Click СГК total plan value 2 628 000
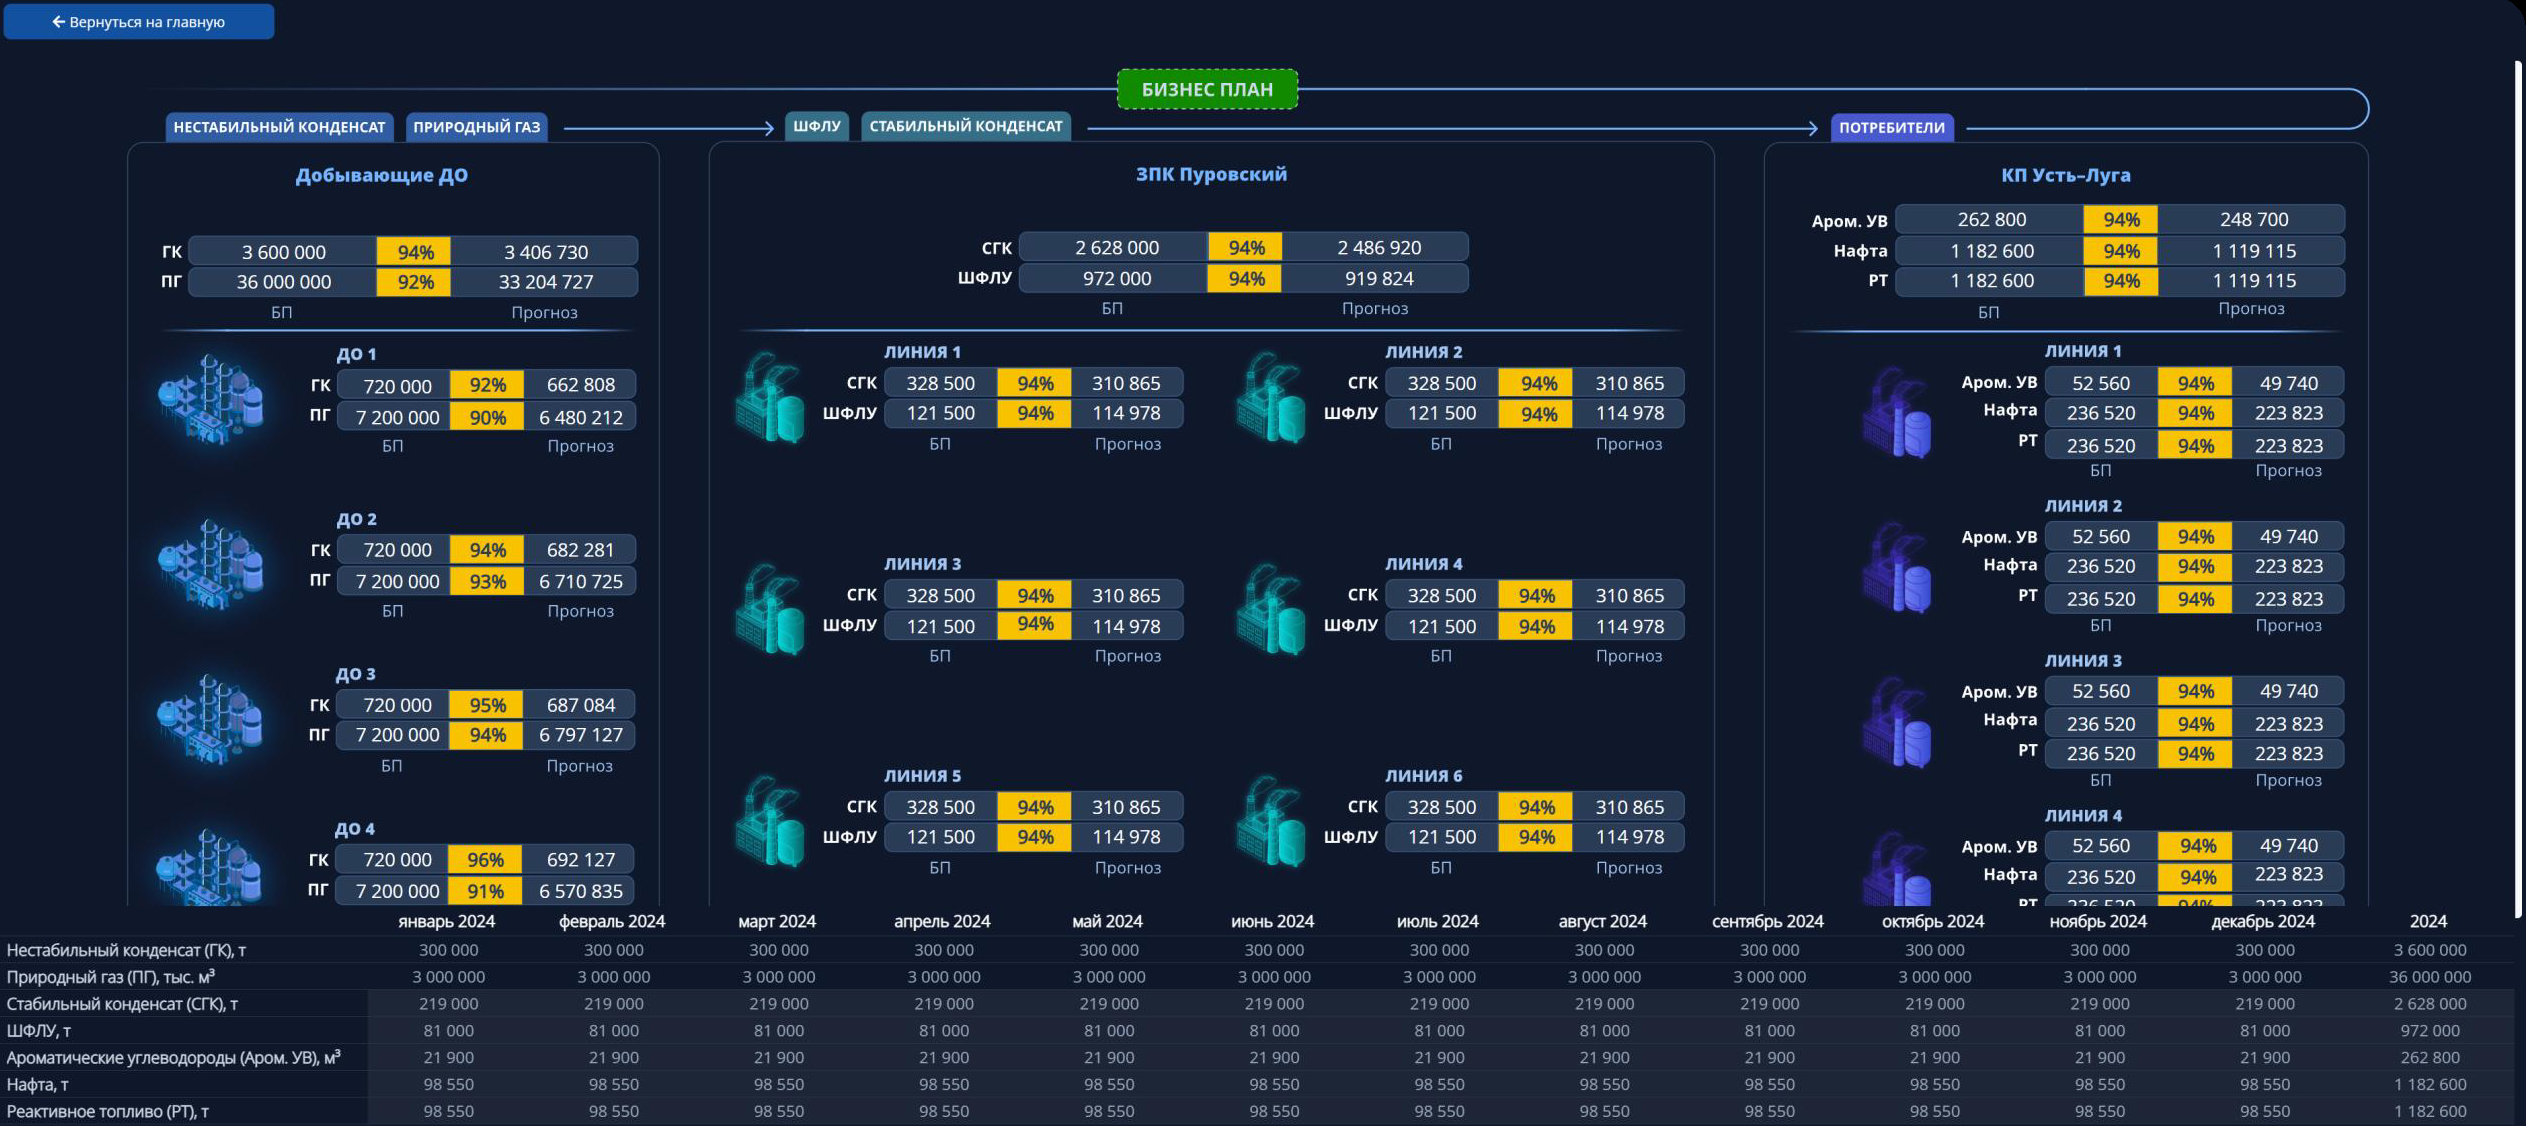2526x1126 pixels. (x=1116, y=247)
